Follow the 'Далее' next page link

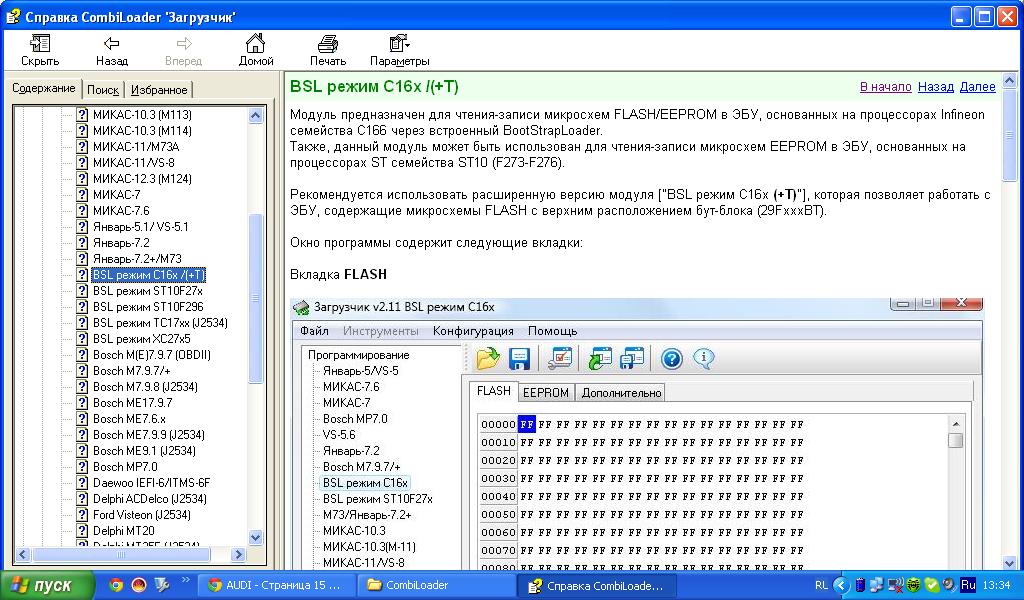[977, 87]
